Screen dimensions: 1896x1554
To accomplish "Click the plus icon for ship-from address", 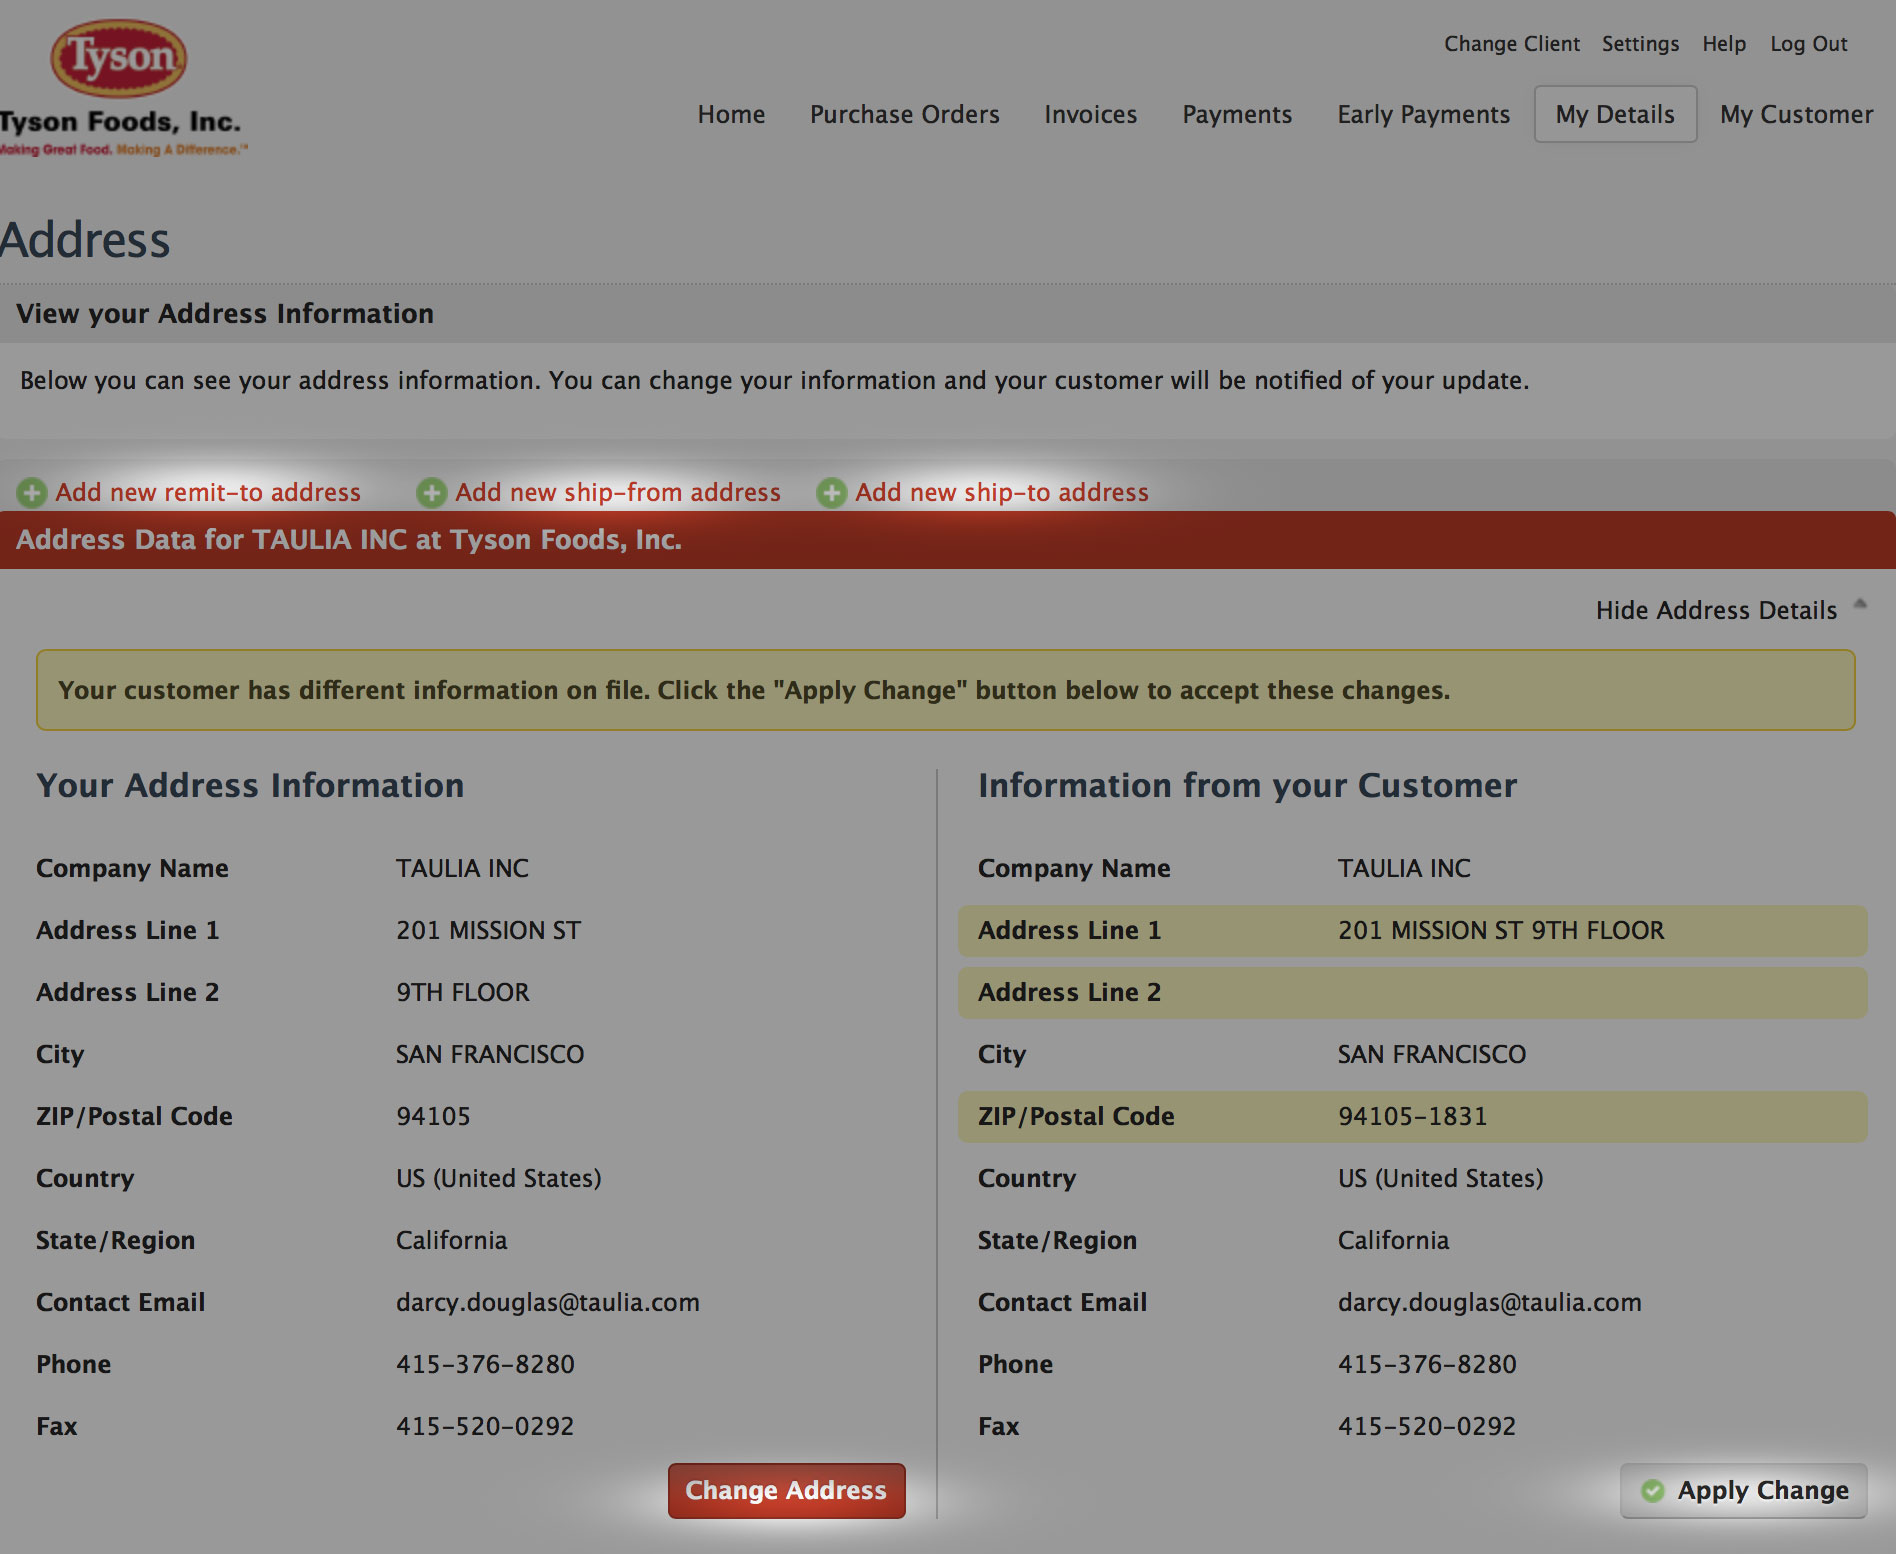I will (432, 492).
